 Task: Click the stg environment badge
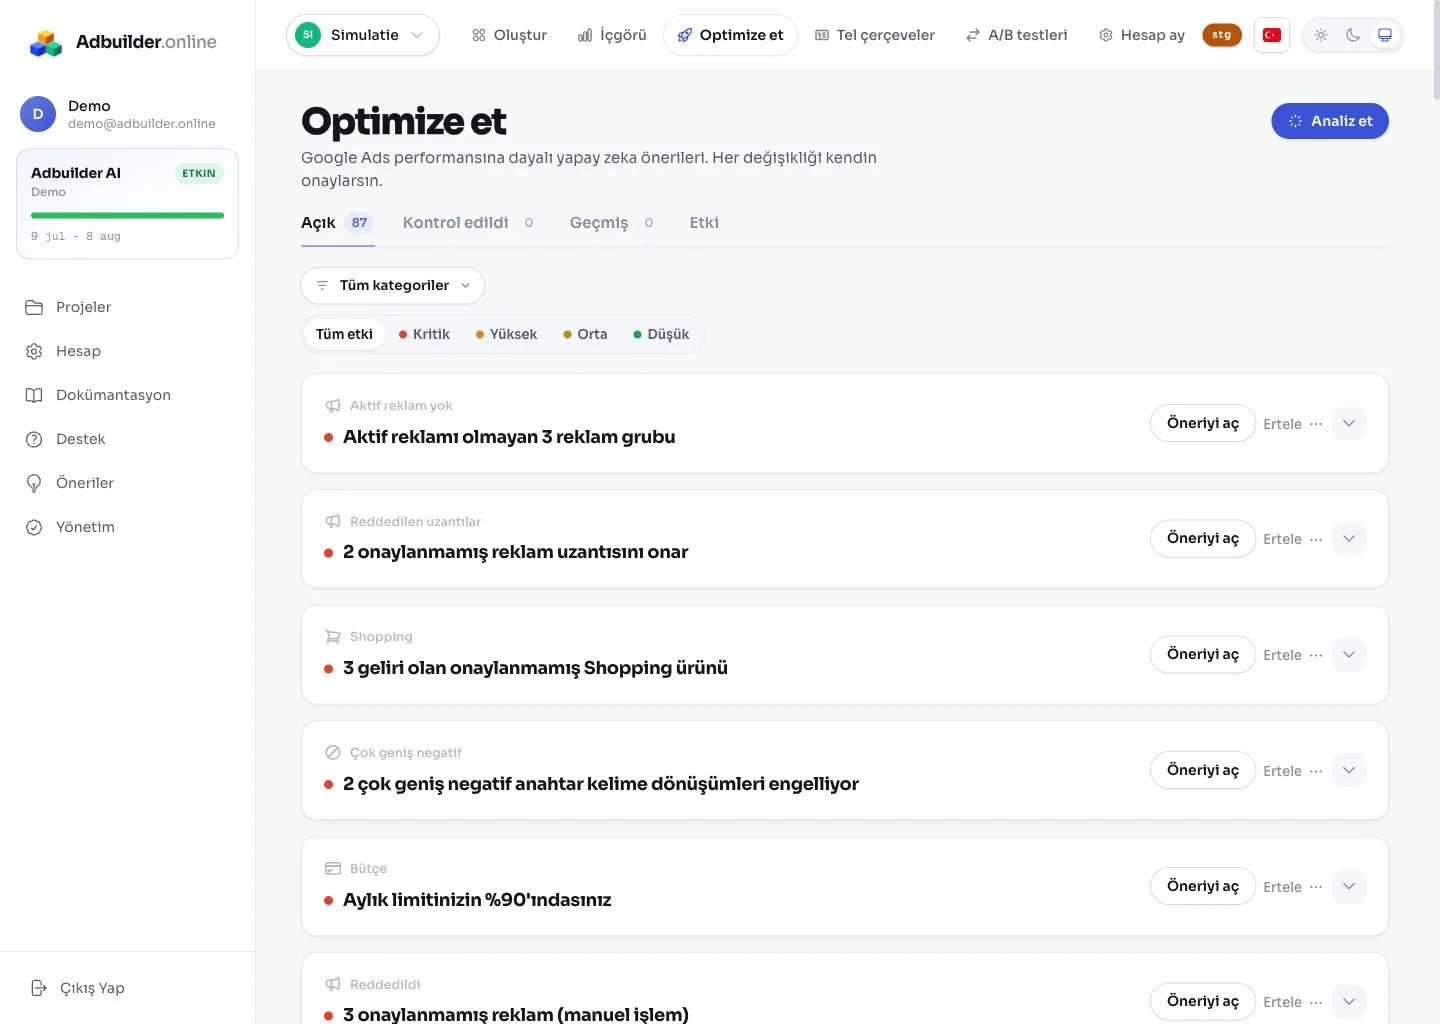coord(1222,35)
